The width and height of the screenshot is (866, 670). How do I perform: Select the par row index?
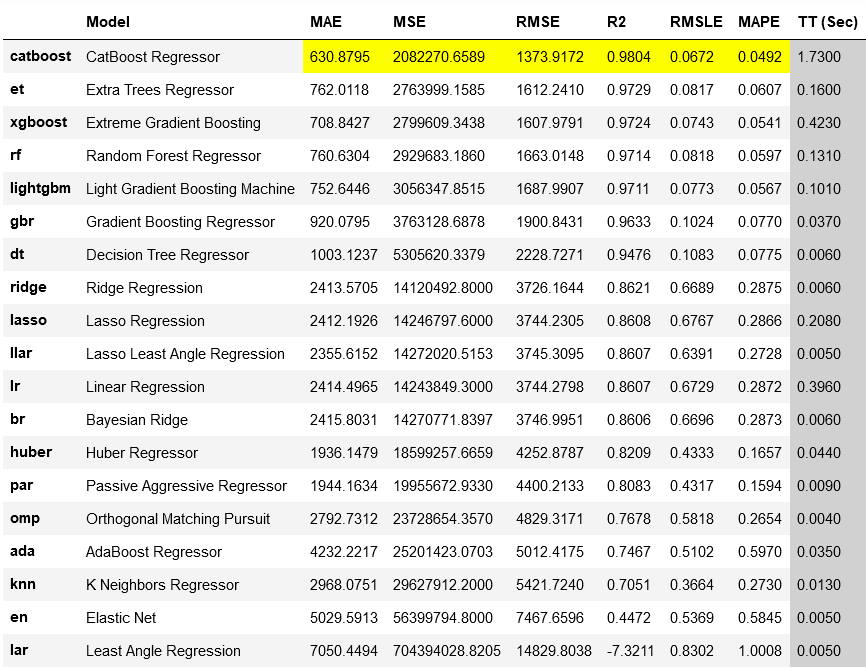click(22, 486)
